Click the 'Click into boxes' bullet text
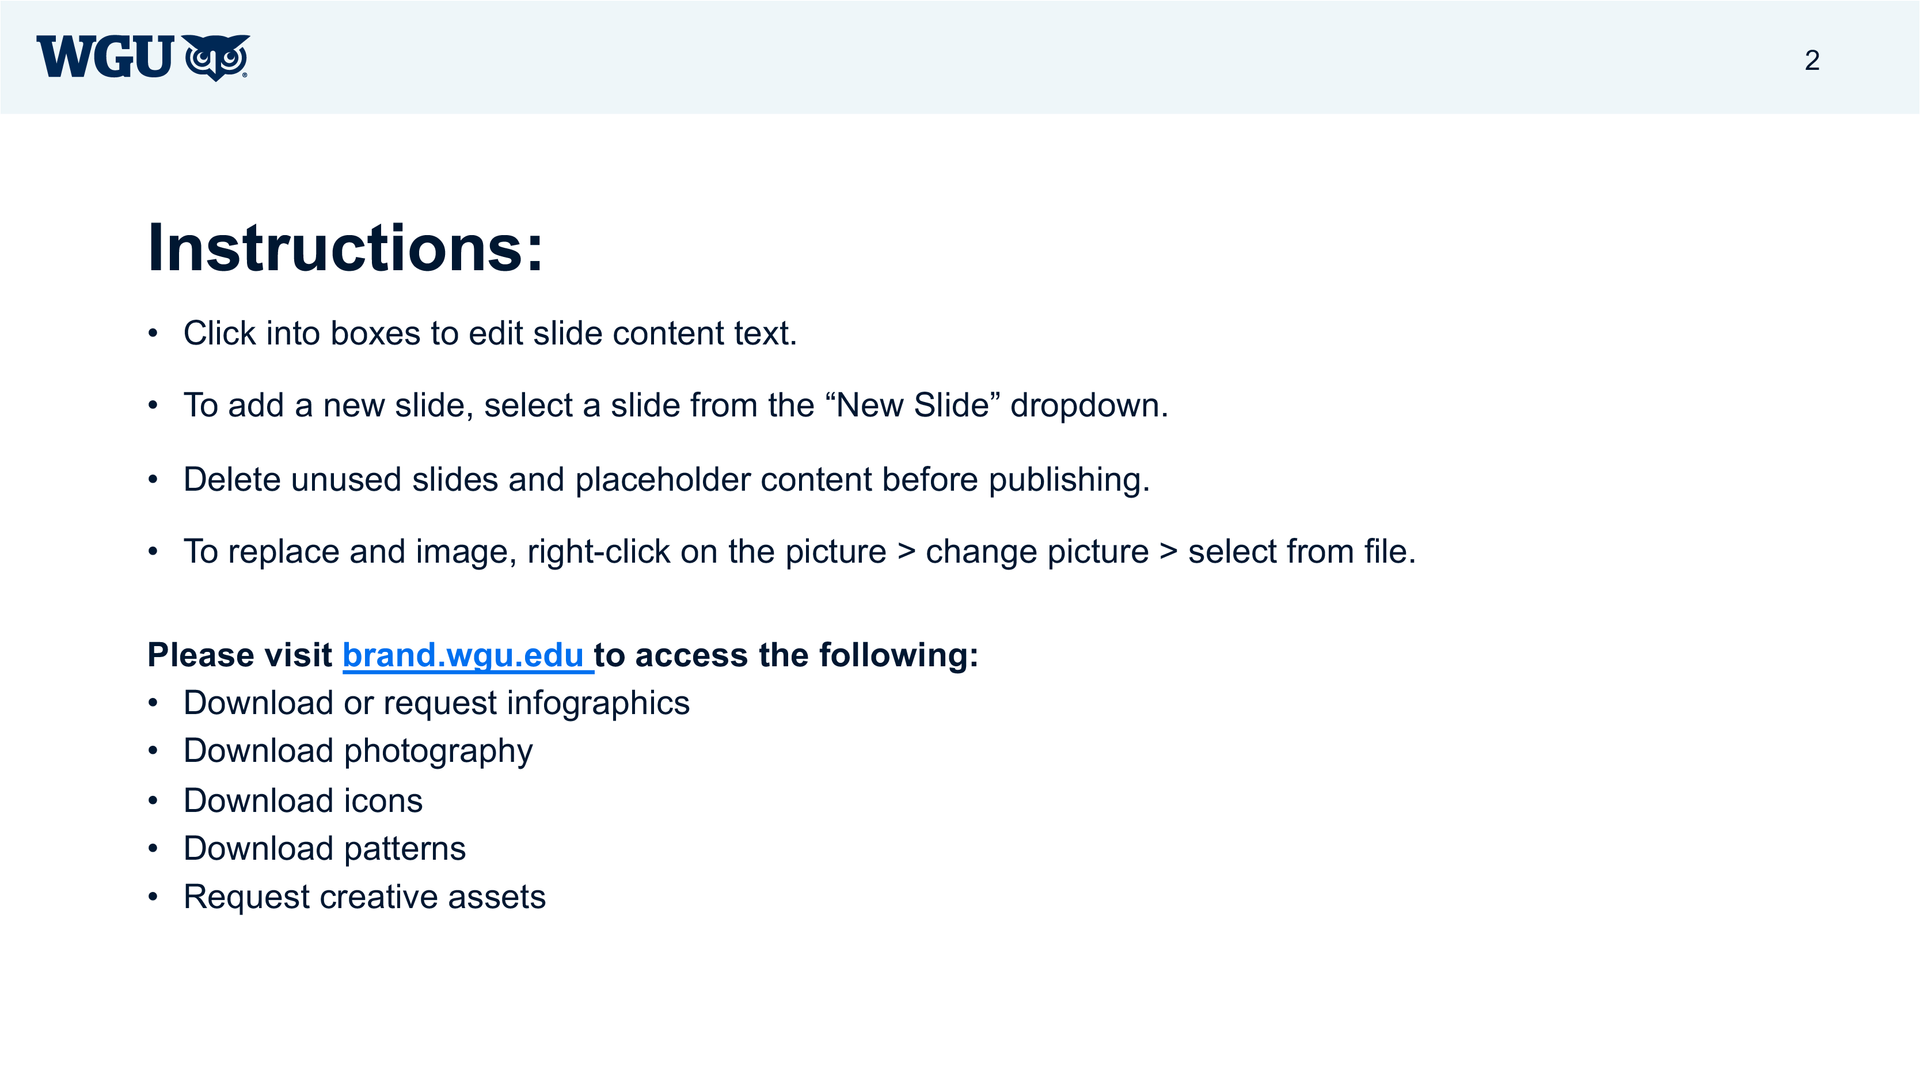Viewport: 1920px width, 1081px height. 490,333
